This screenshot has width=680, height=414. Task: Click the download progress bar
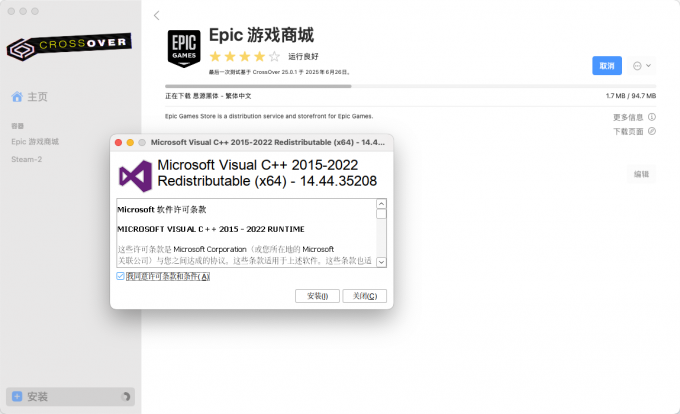coord(410,86)
